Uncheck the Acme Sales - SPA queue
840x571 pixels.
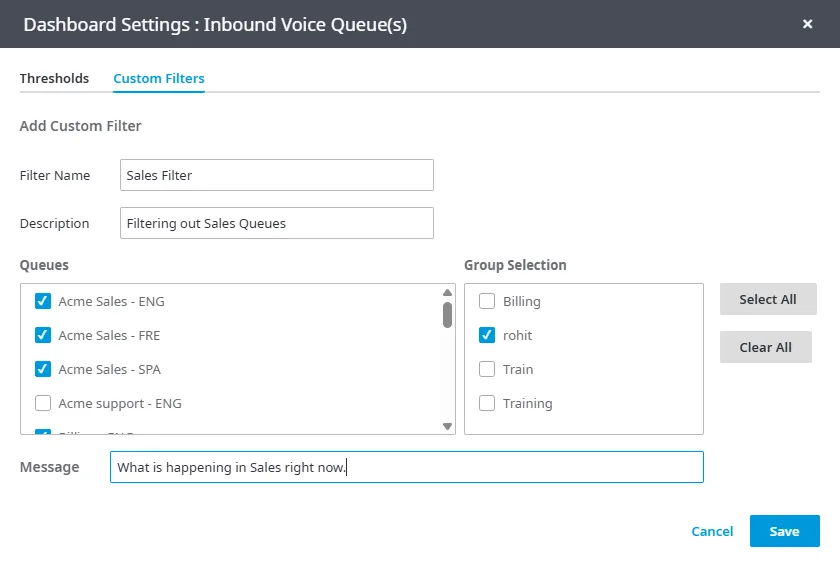point(43,369)
